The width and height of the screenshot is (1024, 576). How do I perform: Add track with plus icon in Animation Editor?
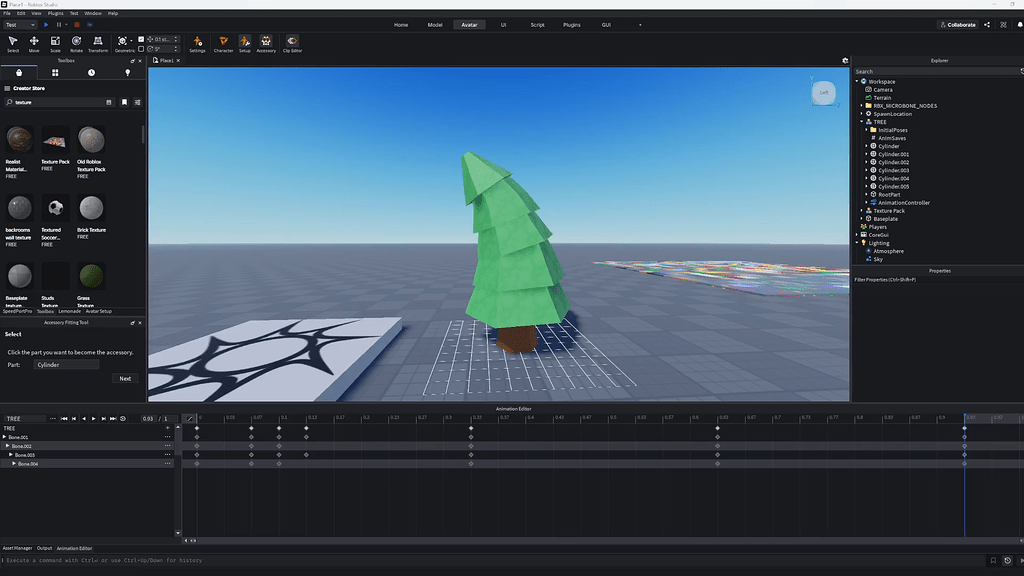[x=167, y=428]
